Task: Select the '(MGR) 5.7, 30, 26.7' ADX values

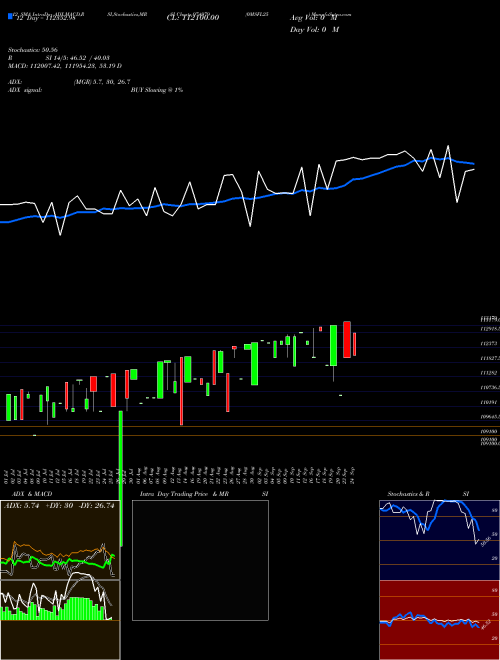Action: tap(102, 82)
